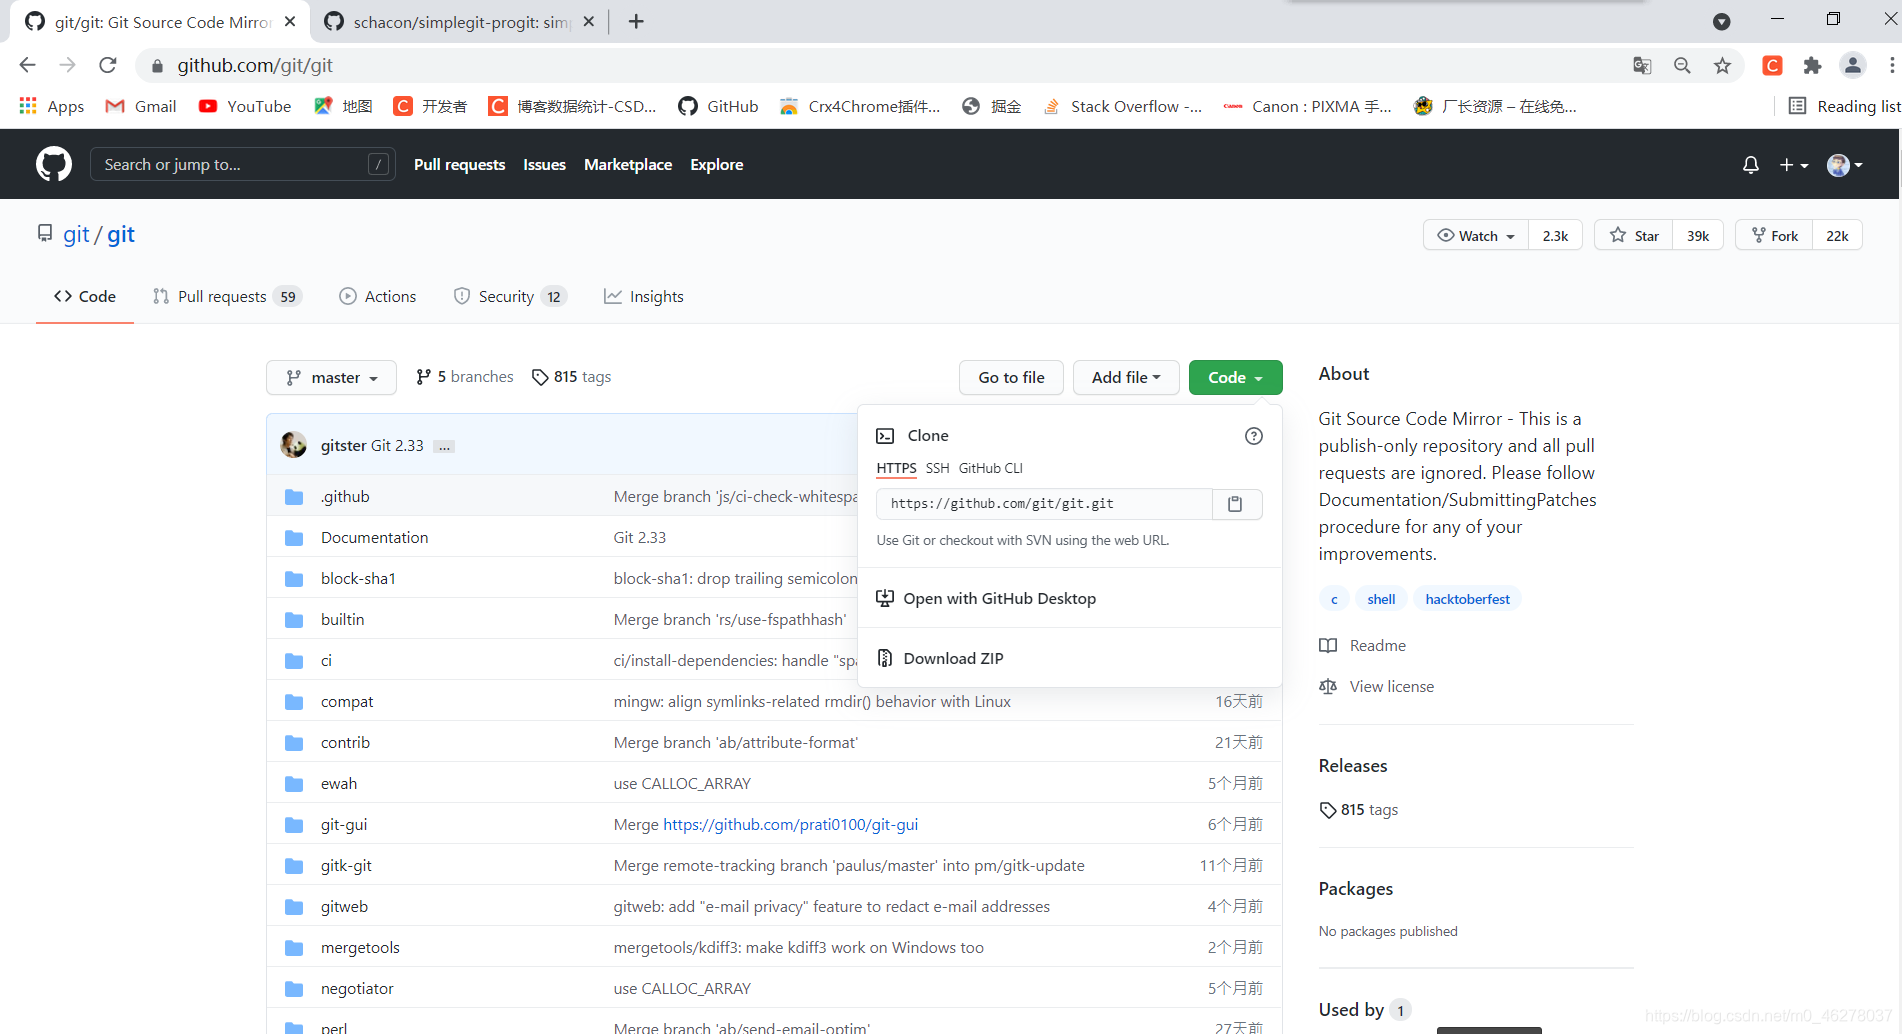Click the gitster avatar image
The height and width of the screenshot is (1034, 1902).
pyautogui.click(x=294, y=445)
